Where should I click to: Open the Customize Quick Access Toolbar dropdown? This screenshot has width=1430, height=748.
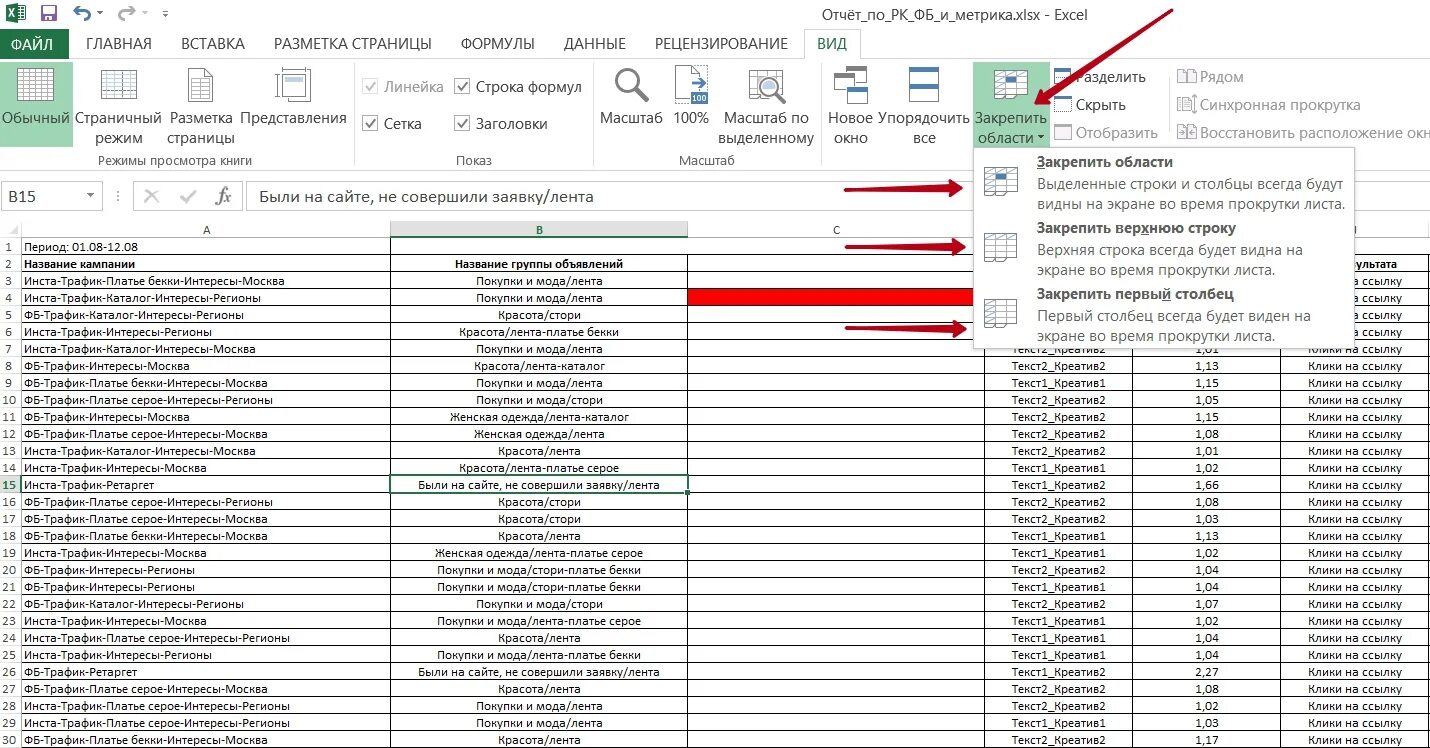[x=165, y=15]
